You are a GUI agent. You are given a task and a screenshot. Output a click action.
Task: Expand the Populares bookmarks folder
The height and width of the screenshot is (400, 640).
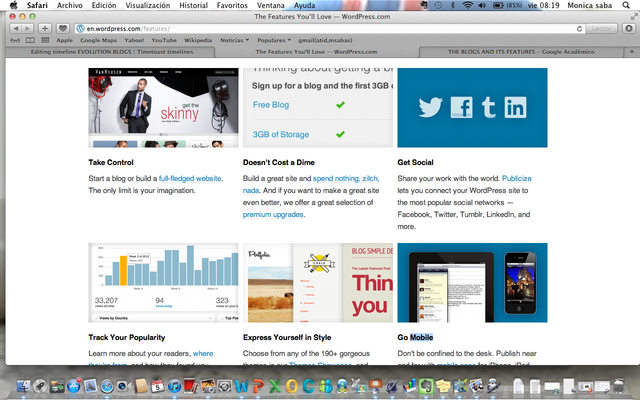click(x=274, y=40)
